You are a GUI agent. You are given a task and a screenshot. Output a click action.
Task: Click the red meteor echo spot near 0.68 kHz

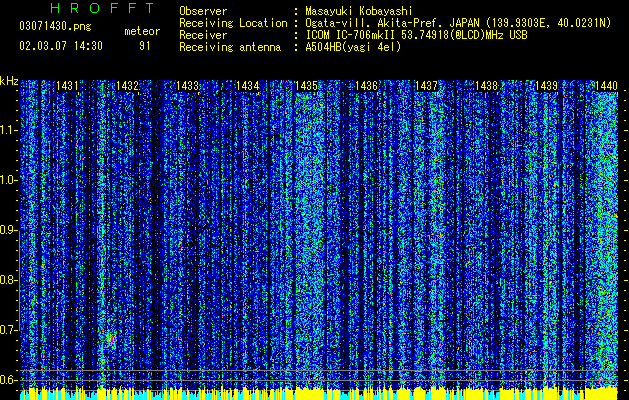[111, 339]
